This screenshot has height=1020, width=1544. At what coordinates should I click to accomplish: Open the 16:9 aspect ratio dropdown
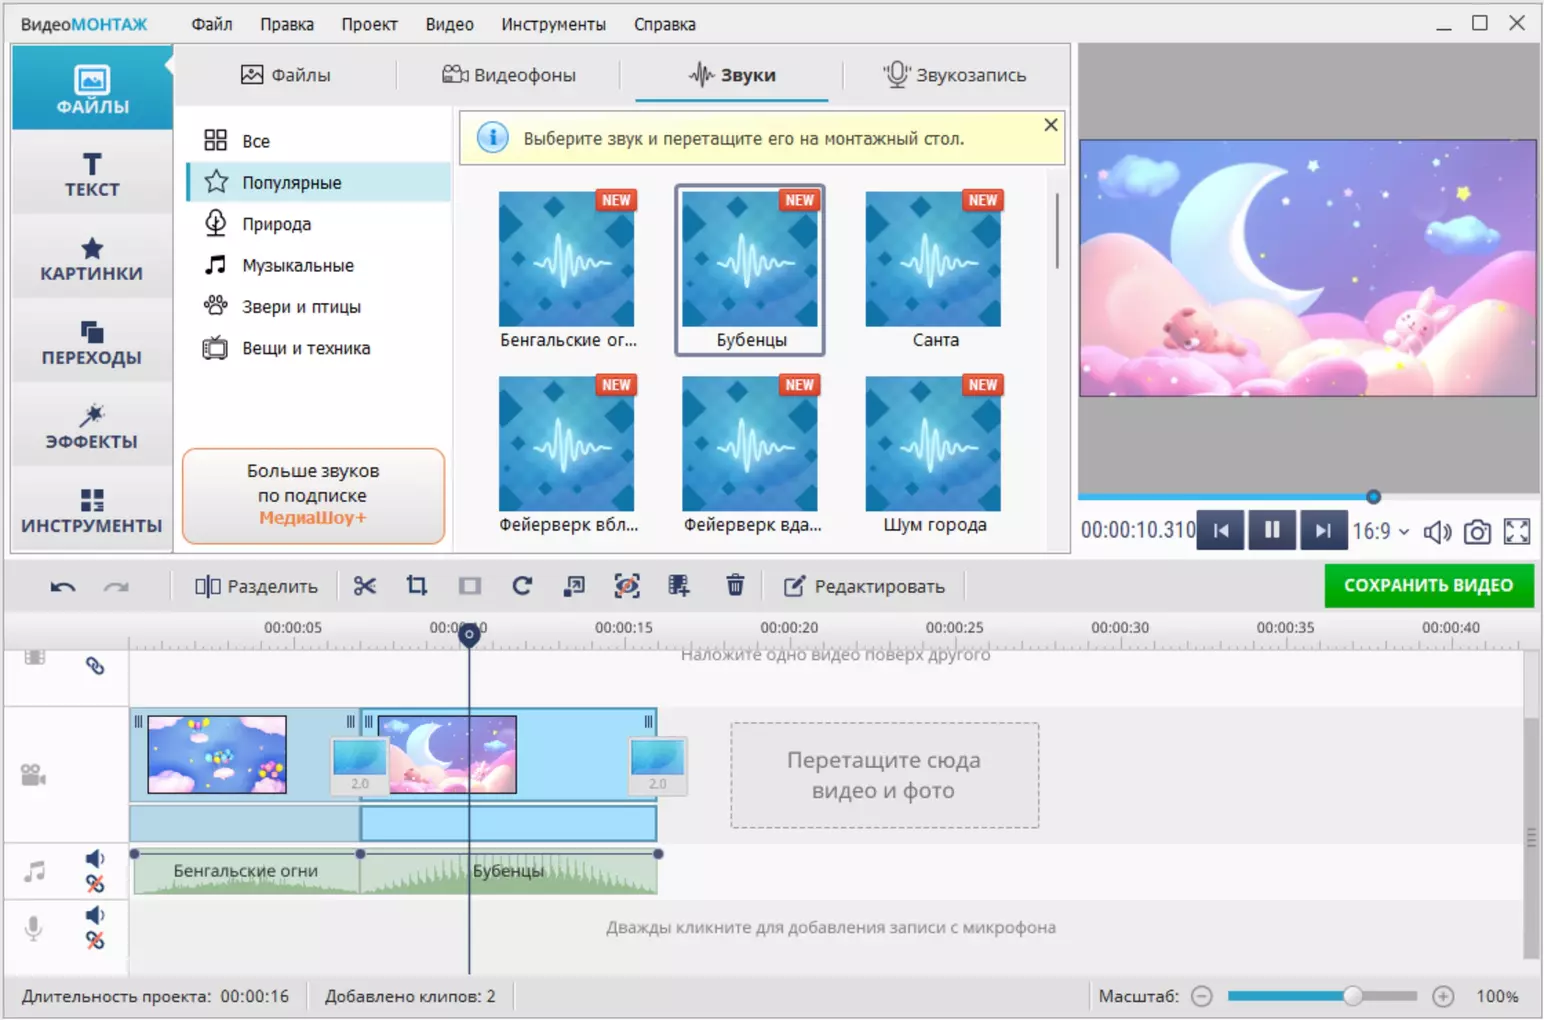tap(1381, 532)
